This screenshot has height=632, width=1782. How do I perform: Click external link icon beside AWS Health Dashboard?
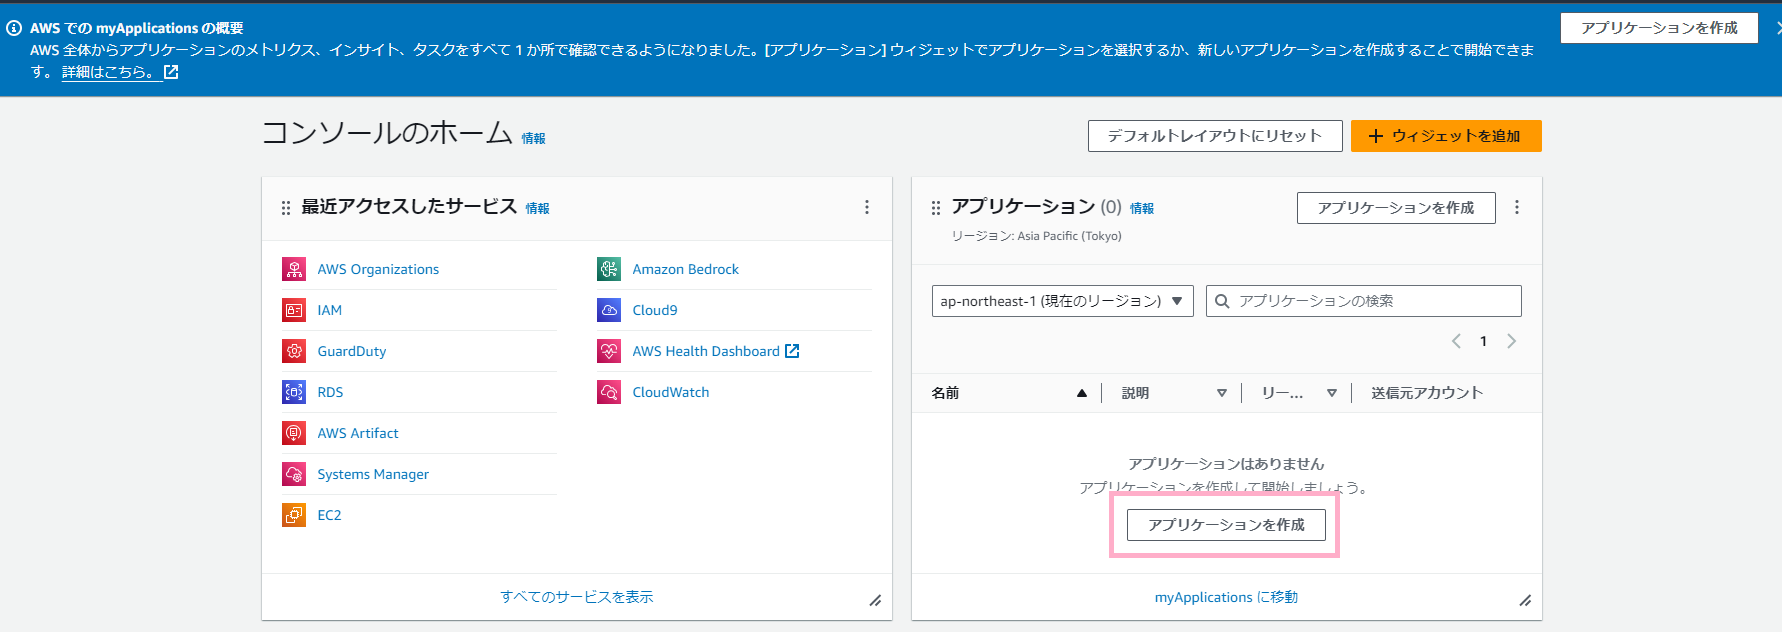coord(792,351)
